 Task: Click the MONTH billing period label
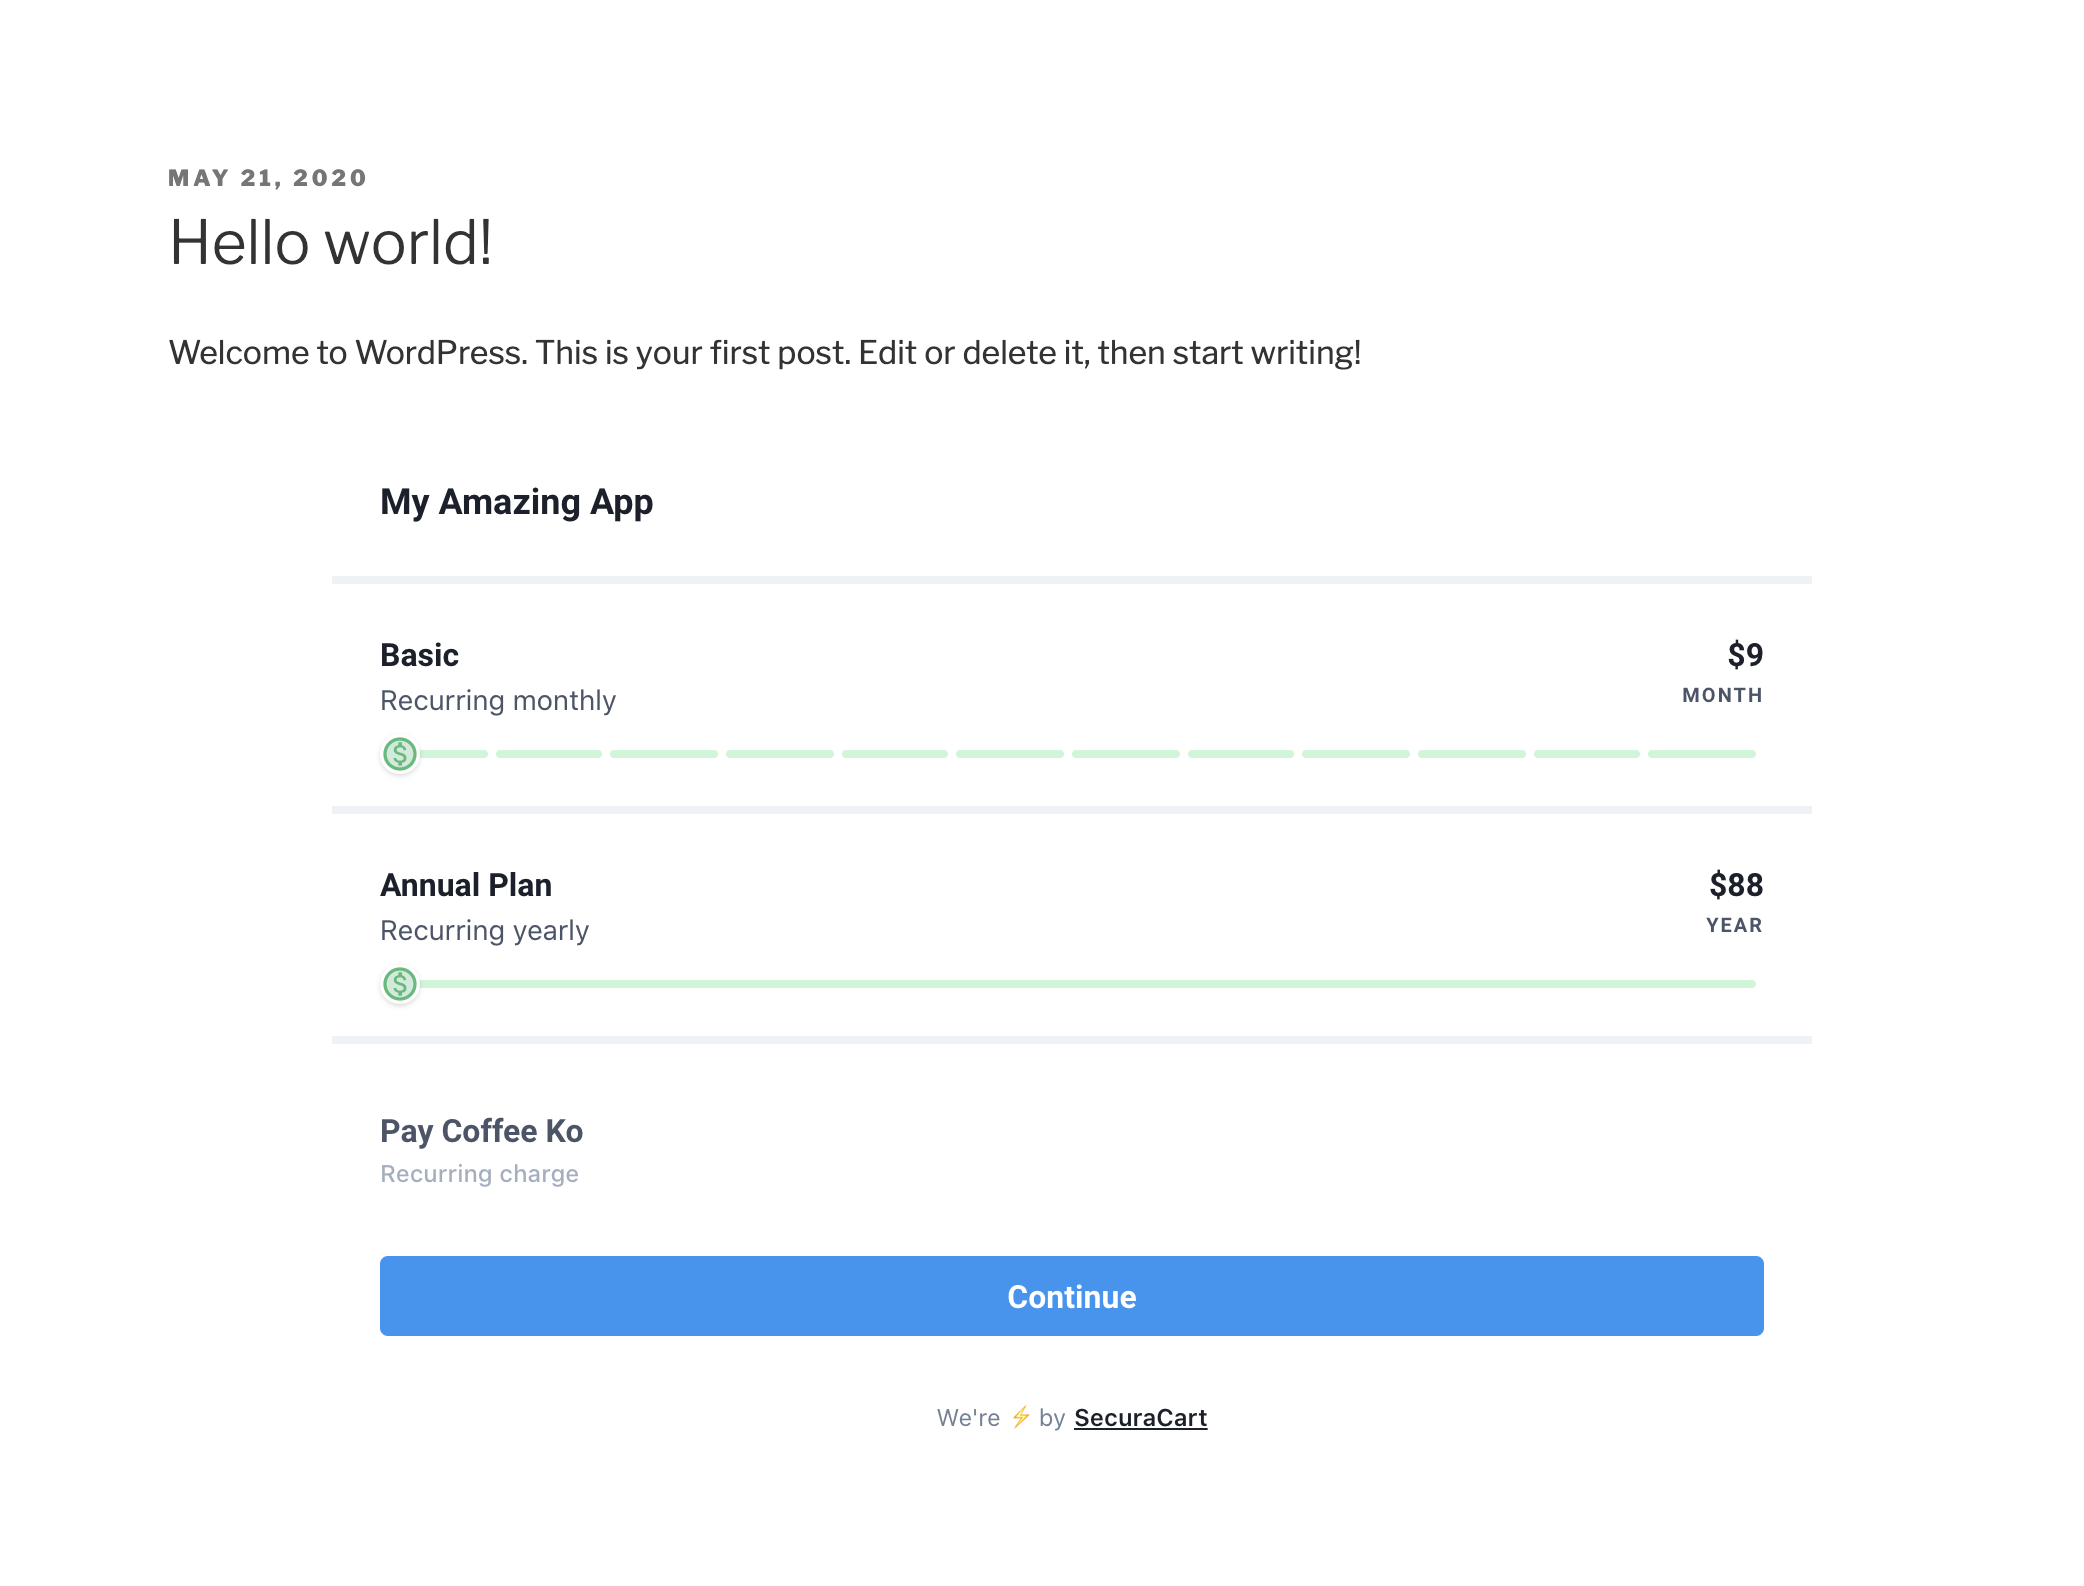[x=1722, y=695]
